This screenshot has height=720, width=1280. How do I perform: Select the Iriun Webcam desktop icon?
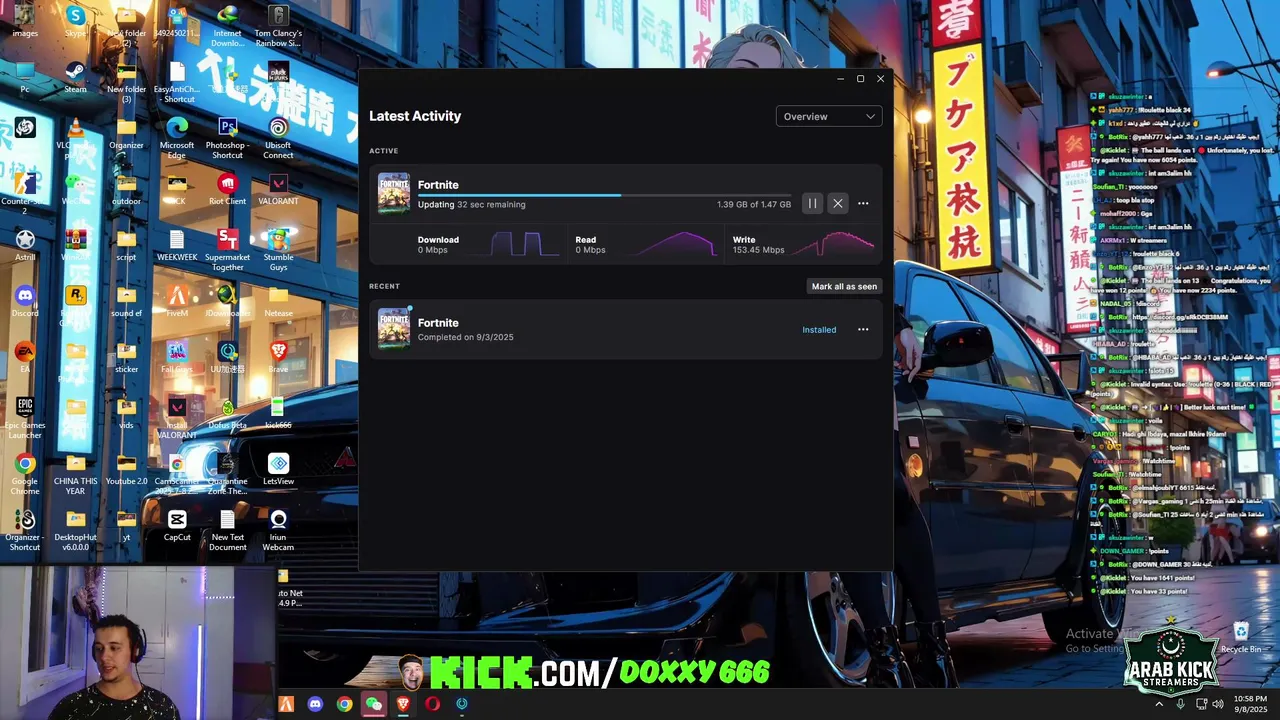278,529
